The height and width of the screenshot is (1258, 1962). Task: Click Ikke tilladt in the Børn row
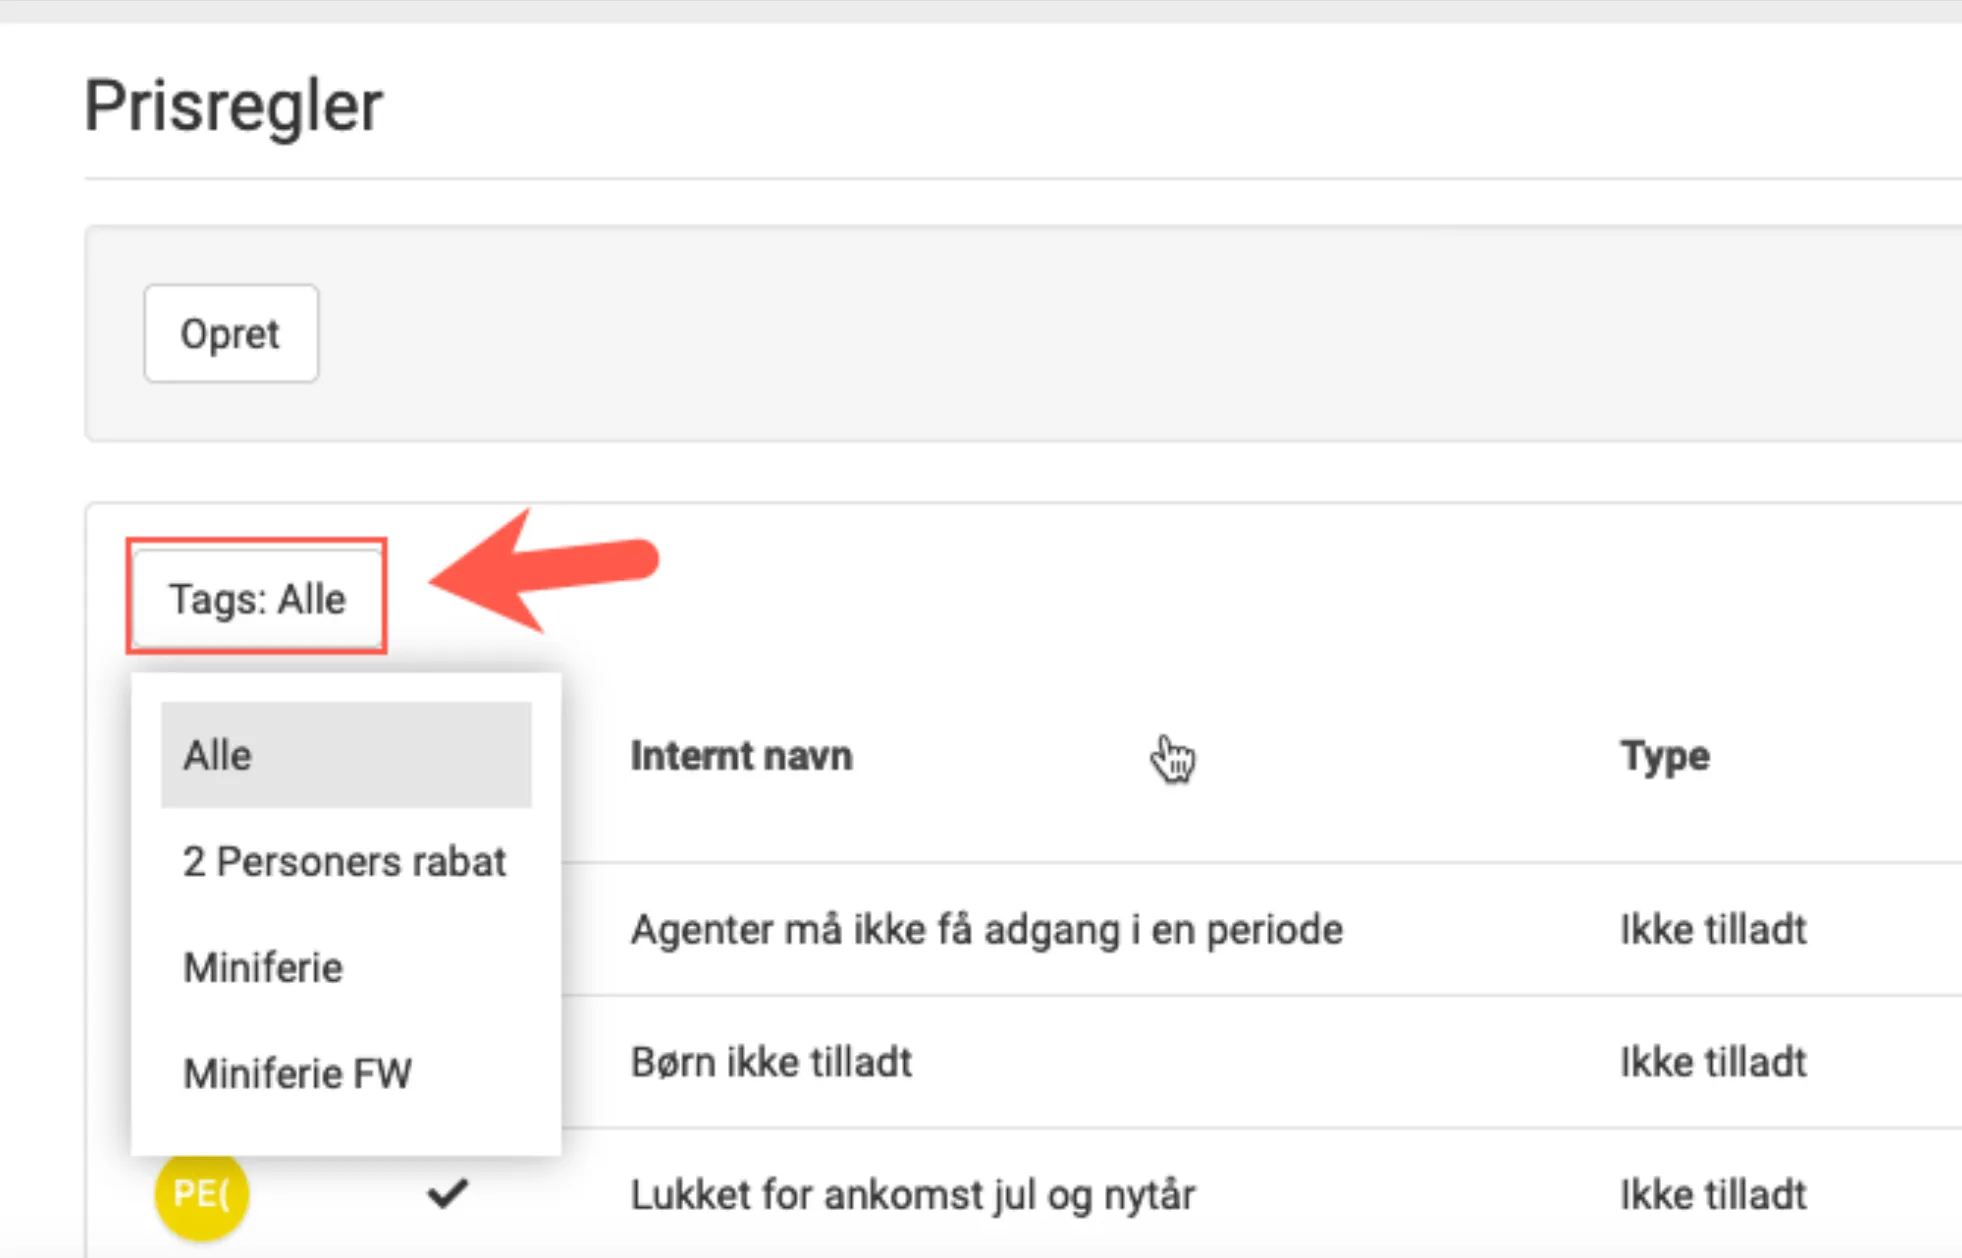click(x=1712, y=1062)
